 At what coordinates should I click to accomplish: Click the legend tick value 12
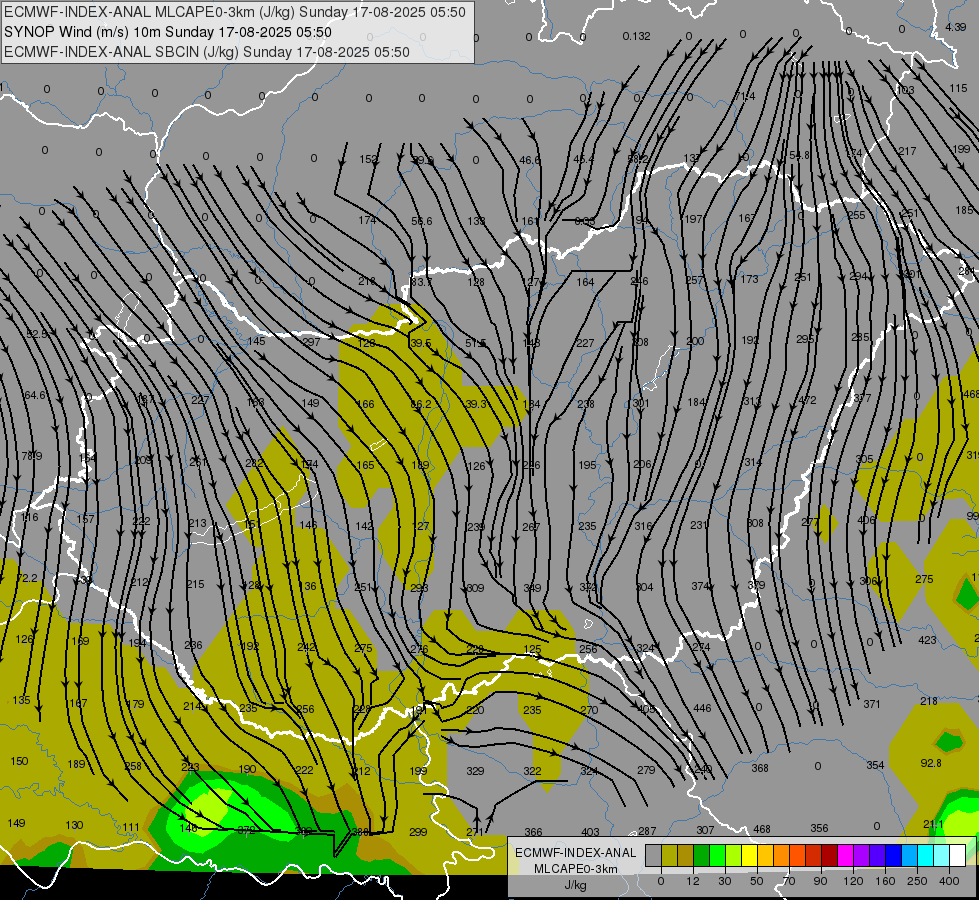(x=692, y=881)
